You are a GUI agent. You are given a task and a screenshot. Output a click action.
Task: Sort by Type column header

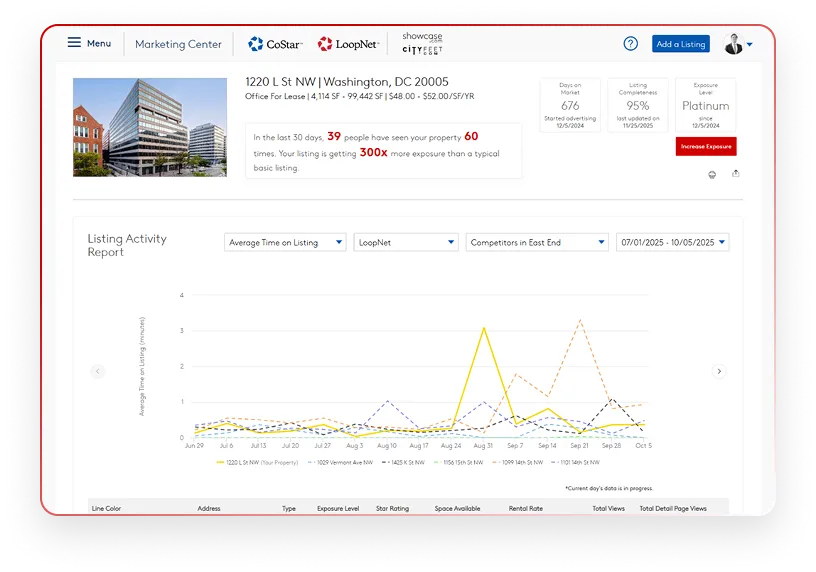coord(289,509)
